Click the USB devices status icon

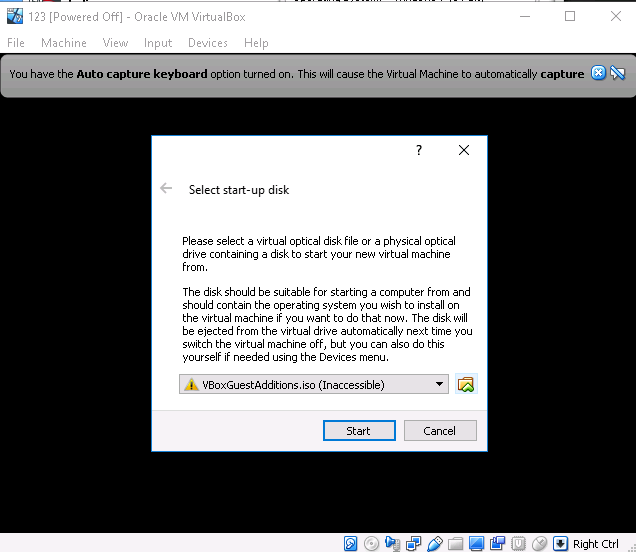tap(435, 544)
